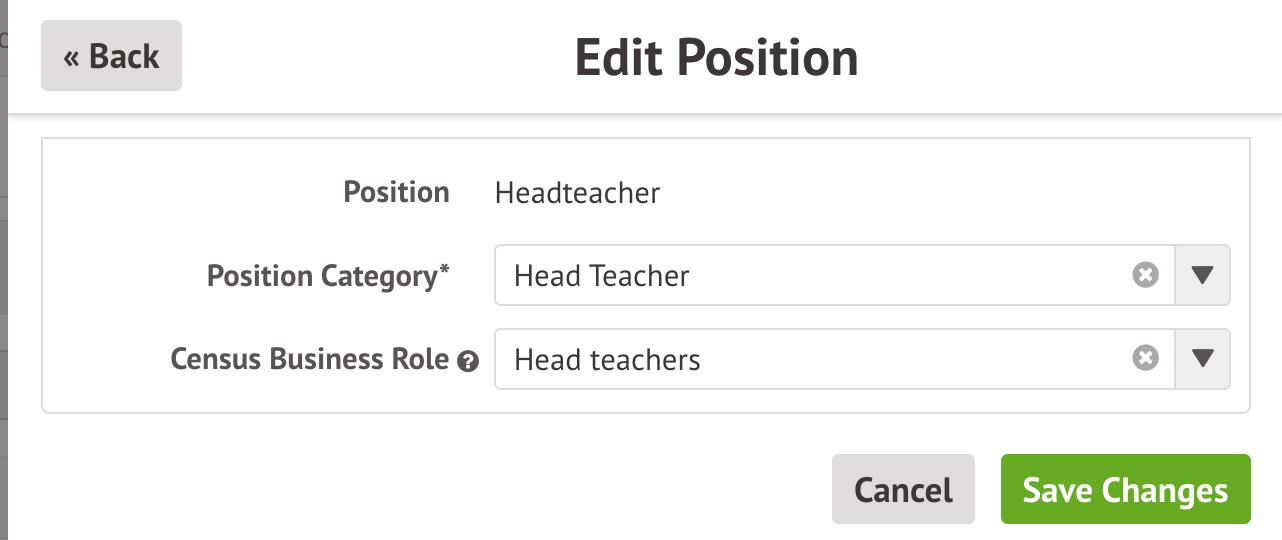Show Census Business Role help tooltip

(x=466, y=361)
